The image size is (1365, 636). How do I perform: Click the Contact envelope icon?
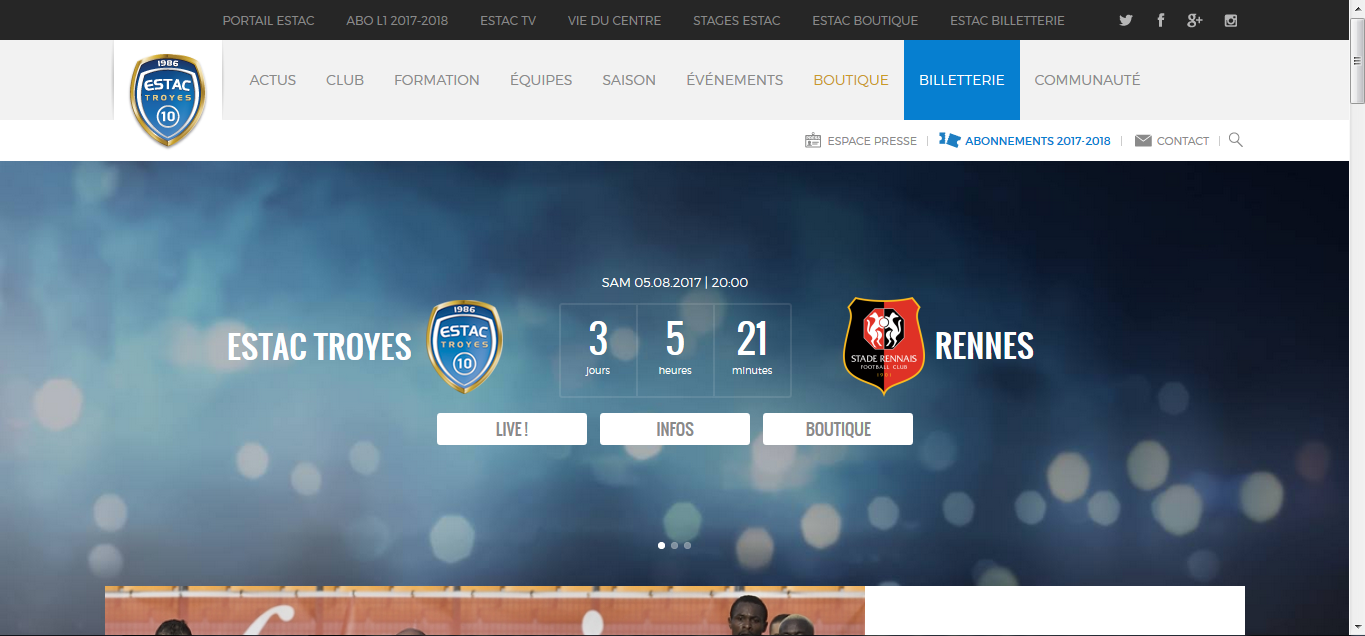click(x=1143, y=141)
